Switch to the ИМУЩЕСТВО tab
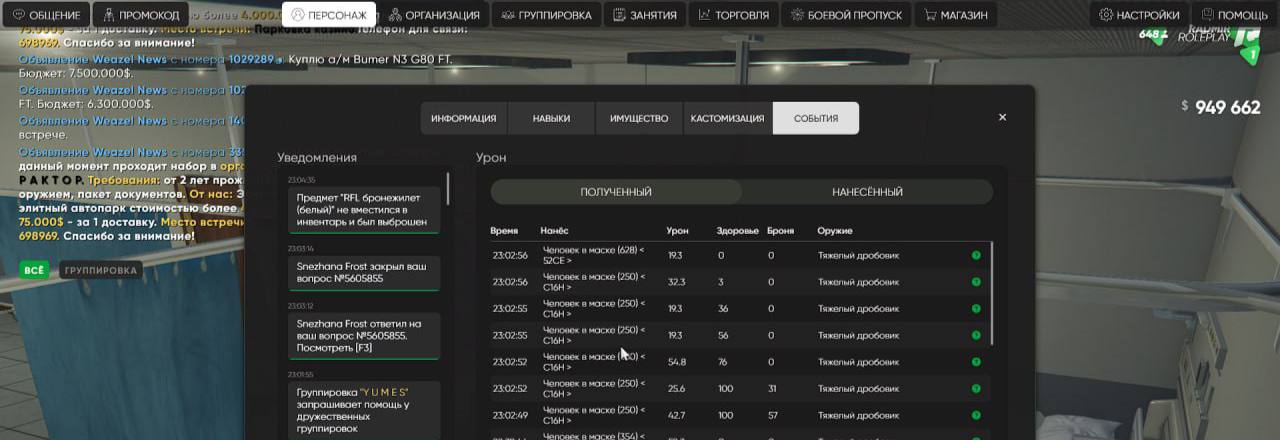Image resolution: width=1280 pixels, height=440 pixels. (x=639, y=118)
